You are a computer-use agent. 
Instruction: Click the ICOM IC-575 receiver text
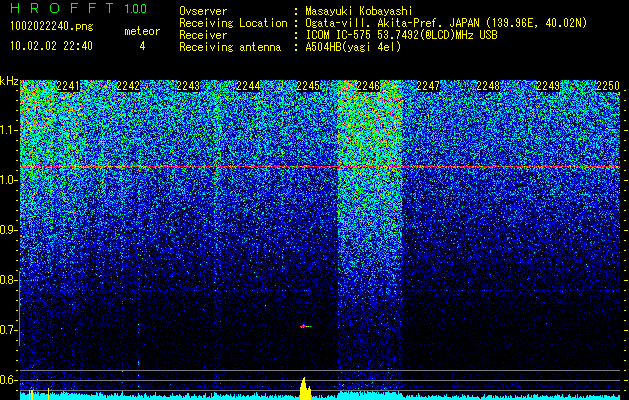click(401, 35)
